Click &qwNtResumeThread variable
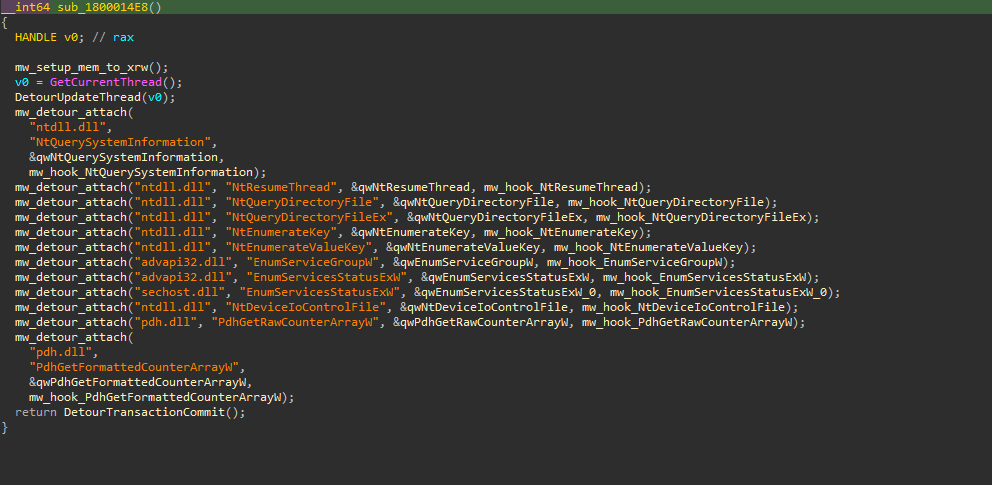The height and width of the screenshot is (485, 992). (x=411, y=188)
